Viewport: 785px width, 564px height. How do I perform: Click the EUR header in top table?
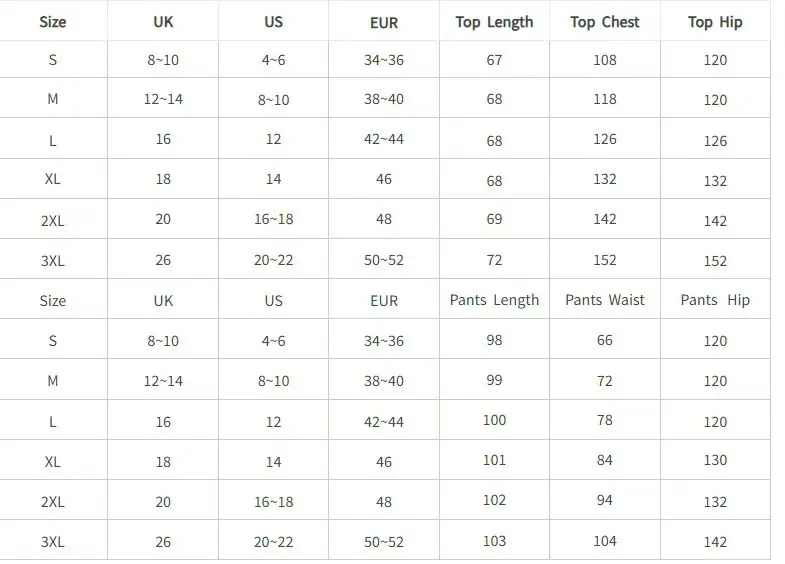[x=384, y=23]
